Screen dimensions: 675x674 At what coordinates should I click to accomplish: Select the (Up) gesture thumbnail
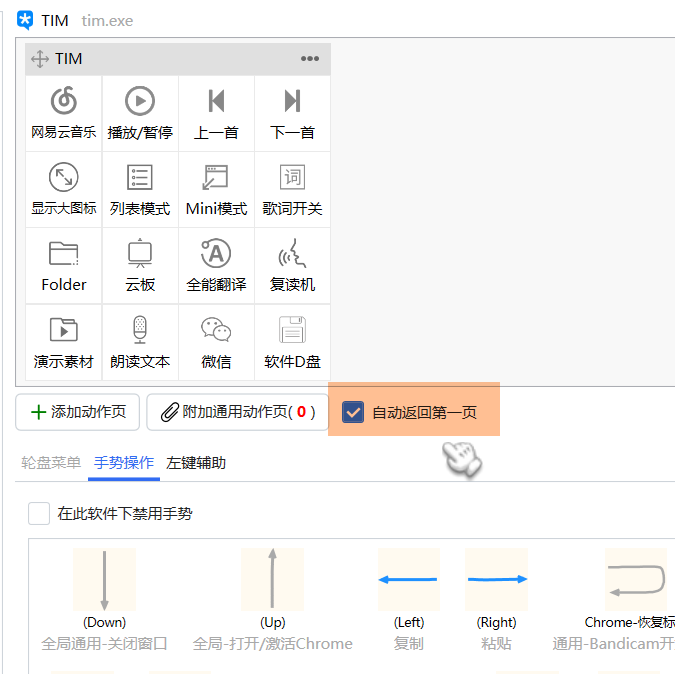coord(272,579)
